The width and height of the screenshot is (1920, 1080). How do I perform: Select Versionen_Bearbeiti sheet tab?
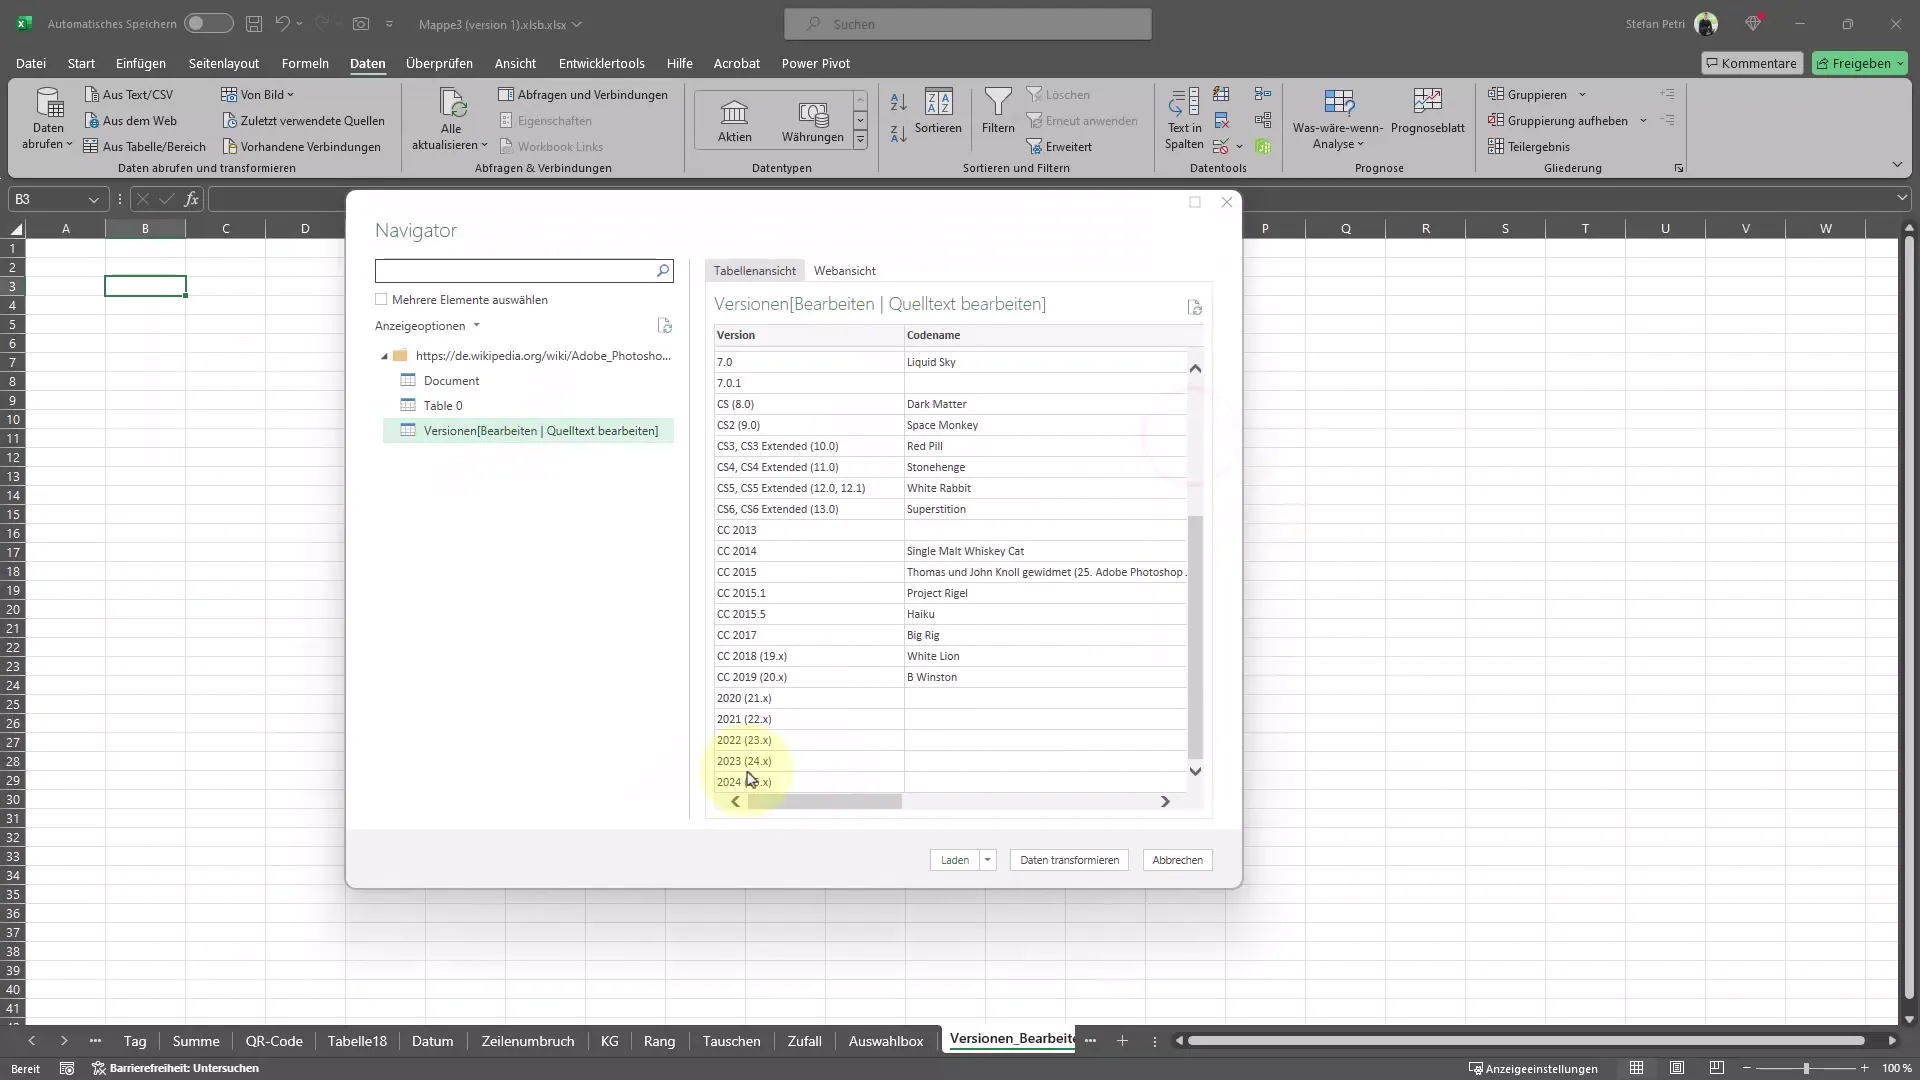[1011, 1040]
